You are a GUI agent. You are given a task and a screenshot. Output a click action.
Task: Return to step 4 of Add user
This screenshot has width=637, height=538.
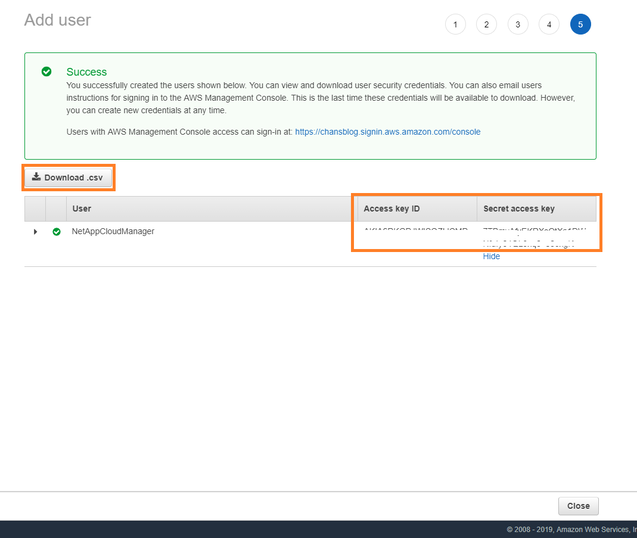point(549,24)
